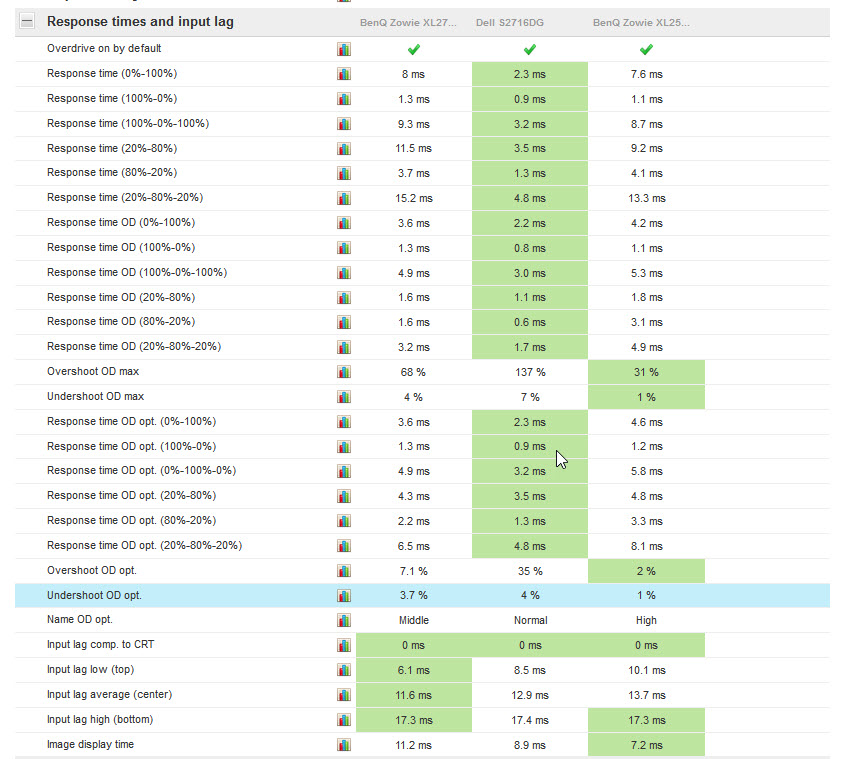
Task: Click the Middle OD opt. name value
Action: (x=414, y=621)
